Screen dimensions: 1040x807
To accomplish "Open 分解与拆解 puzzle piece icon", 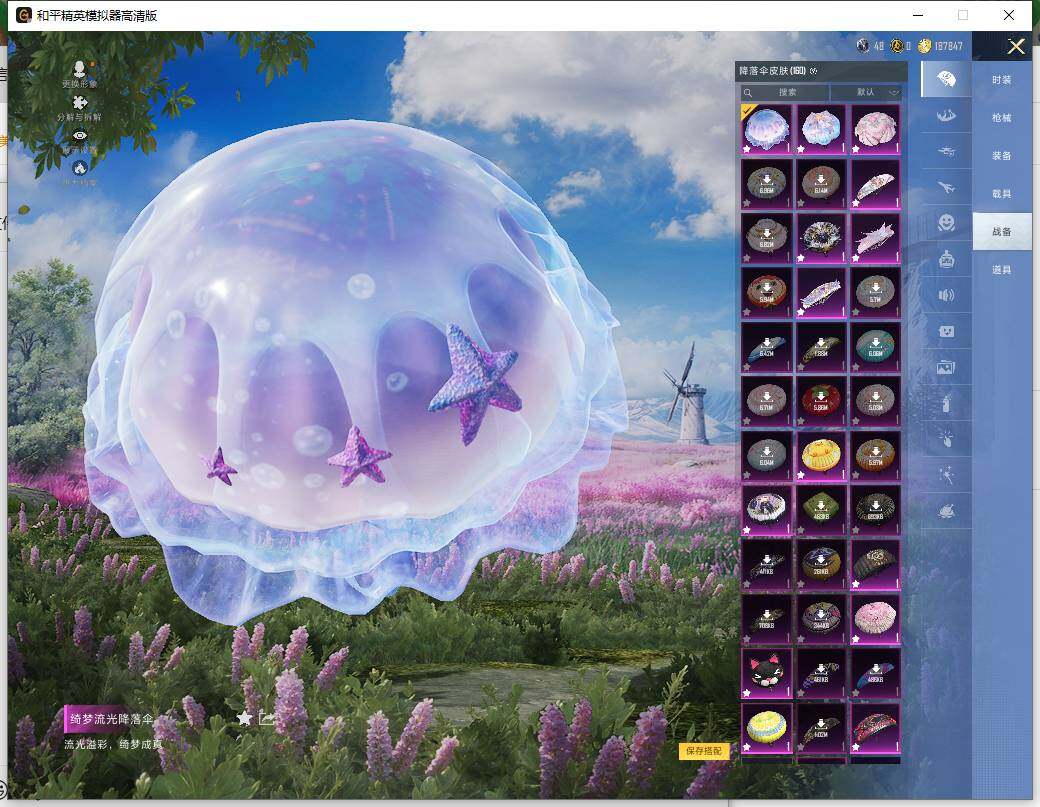I will point(80,102).
